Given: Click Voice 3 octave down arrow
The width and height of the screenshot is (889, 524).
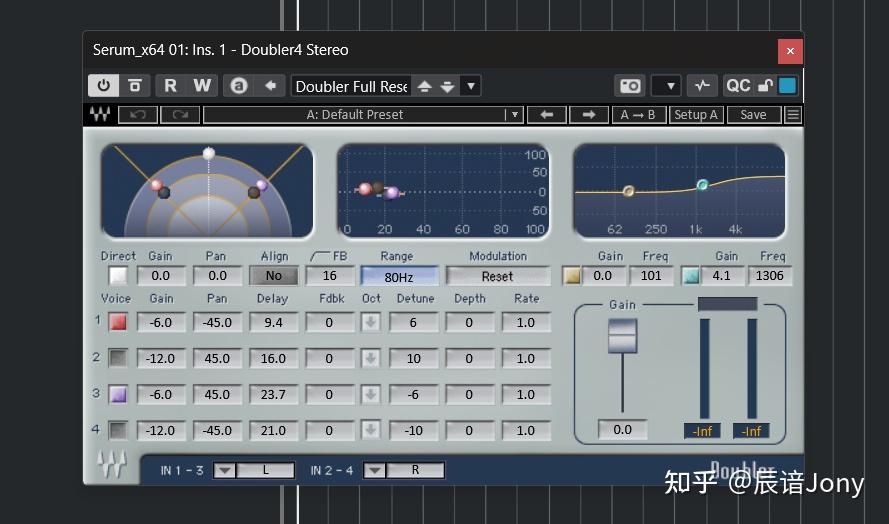Looking at the screenshot, I should click(x=370, y=394).
